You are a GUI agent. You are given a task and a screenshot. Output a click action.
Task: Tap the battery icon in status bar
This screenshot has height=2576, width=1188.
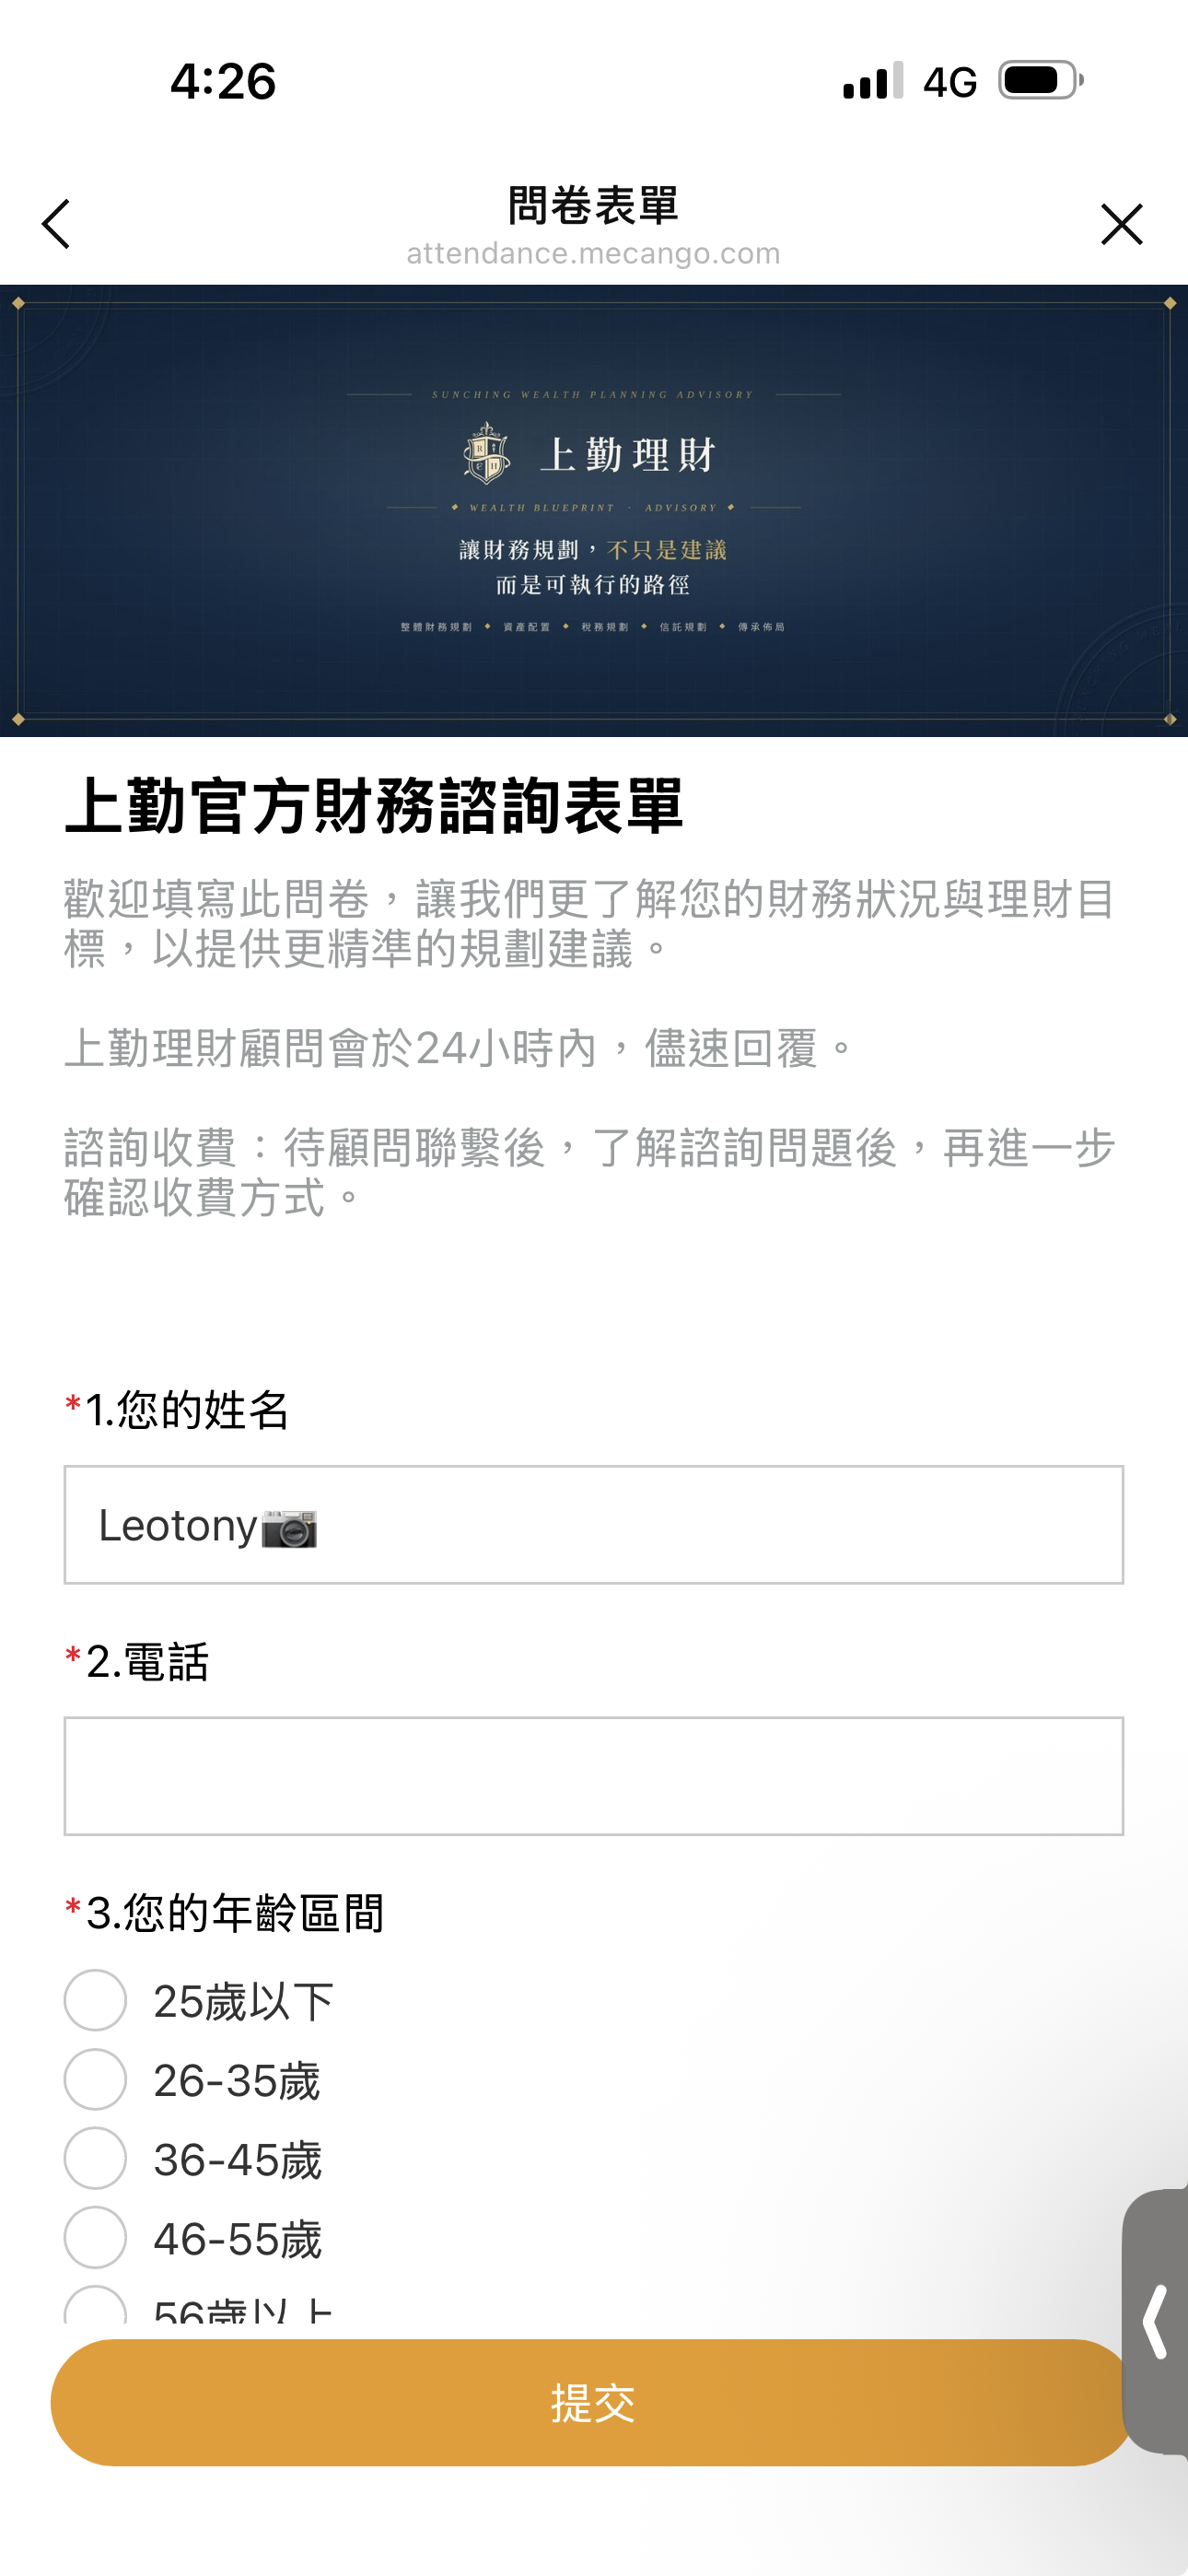(x=1041, y=80)
